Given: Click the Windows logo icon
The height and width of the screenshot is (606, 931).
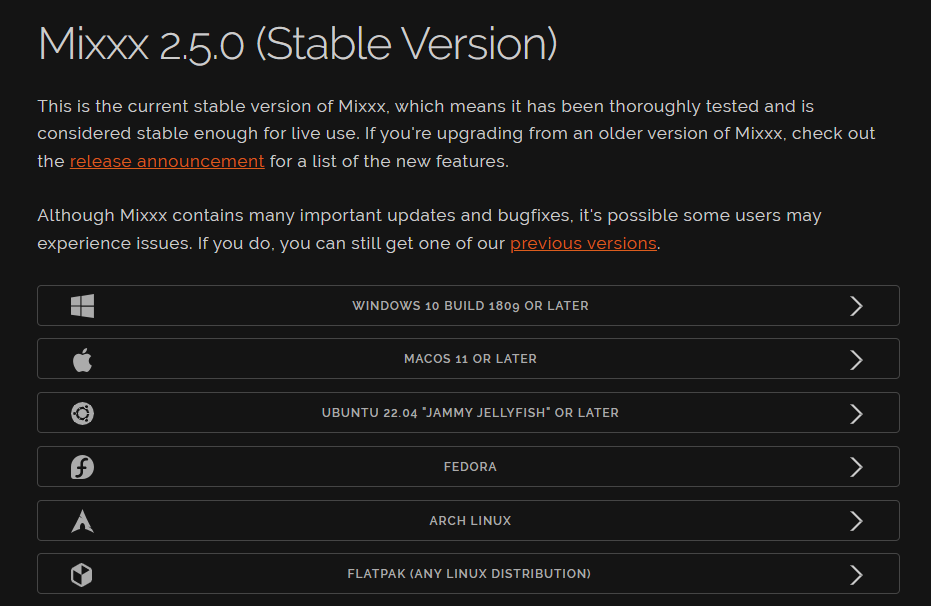Looking at the screenshot, I should tap(83, 306).
